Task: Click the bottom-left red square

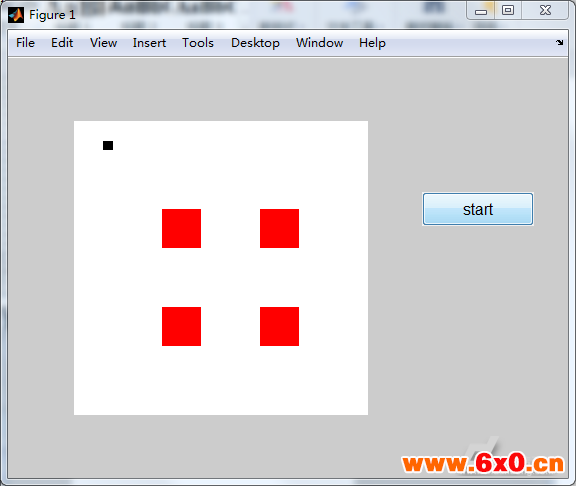Action: tap(181, 327)
